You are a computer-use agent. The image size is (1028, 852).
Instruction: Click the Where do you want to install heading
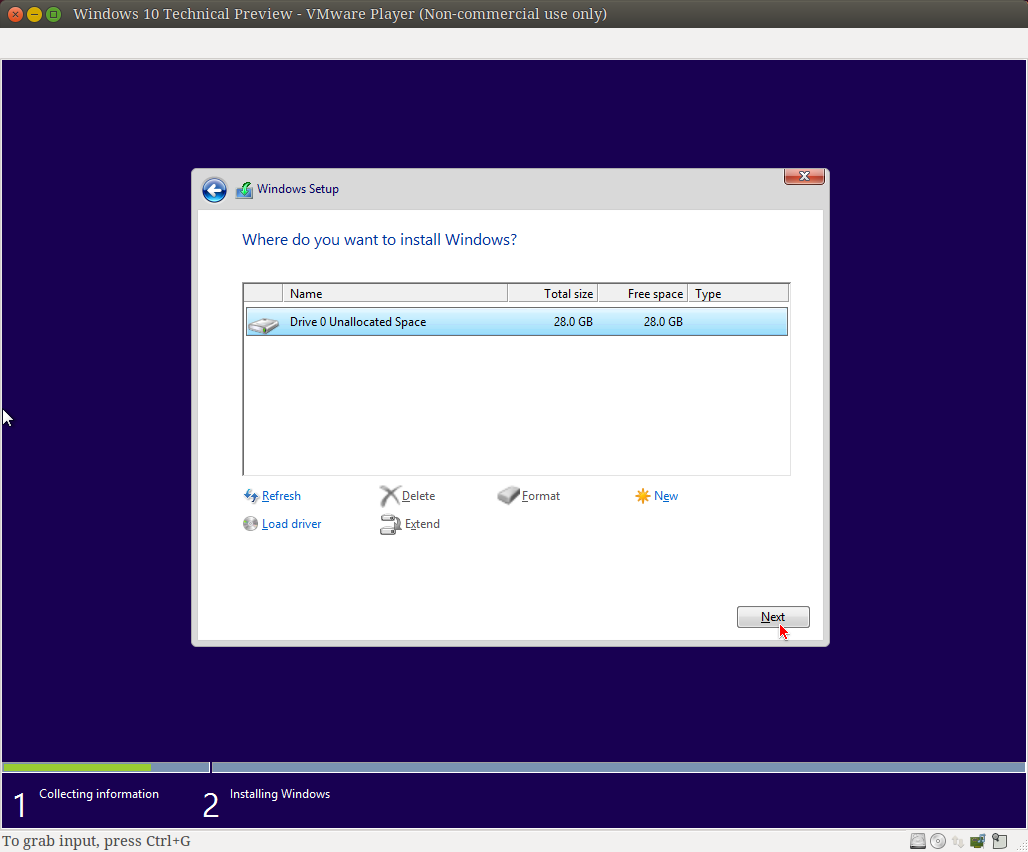[x=380, y=240]
